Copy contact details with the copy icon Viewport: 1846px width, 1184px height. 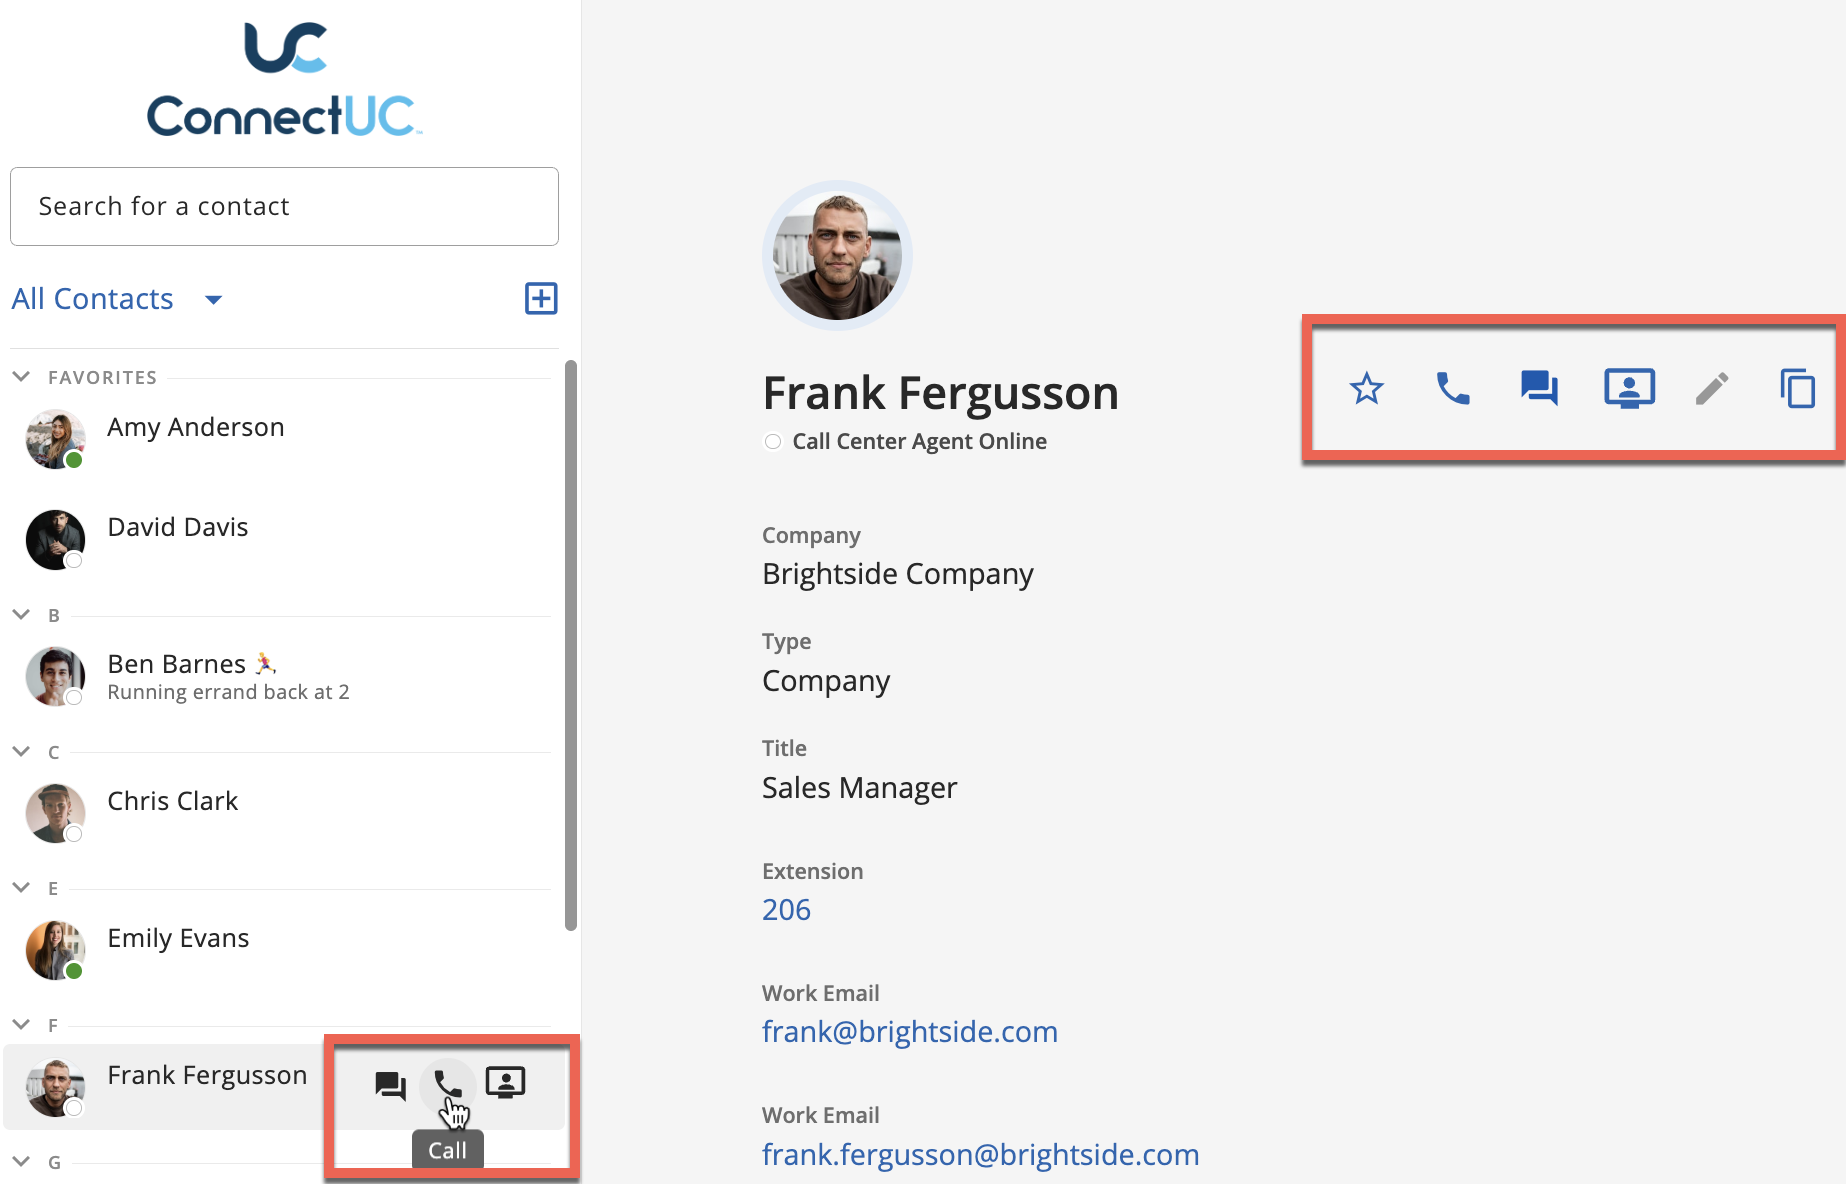tap(1797, 388)
